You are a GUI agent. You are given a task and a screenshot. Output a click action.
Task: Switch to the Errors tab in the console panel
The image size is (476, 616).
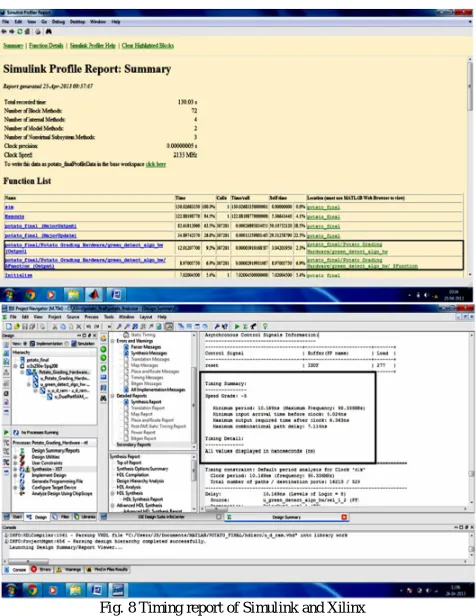[41, 569]
